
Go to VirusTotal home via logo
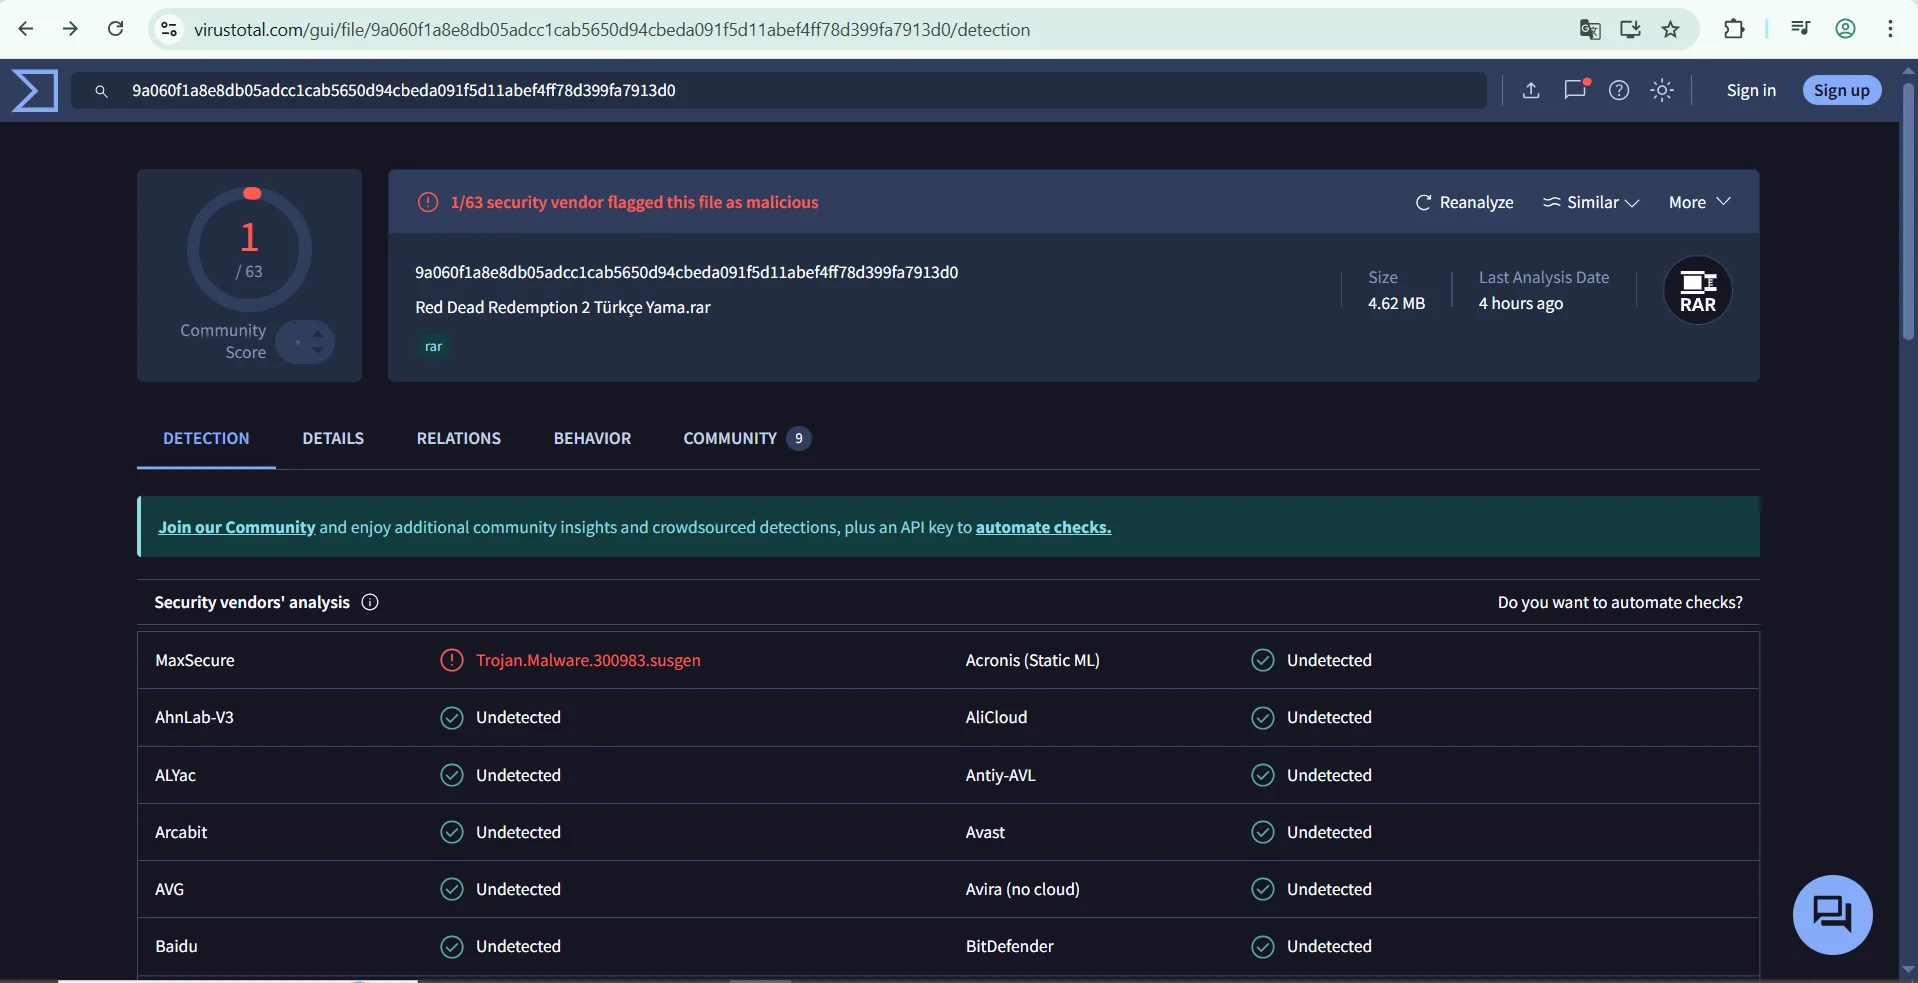(35, 90)
